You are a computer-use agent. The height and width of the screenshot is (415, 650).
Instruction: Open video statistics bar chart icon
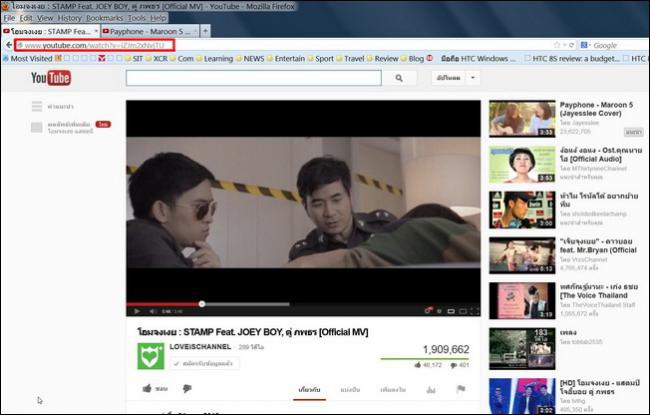coord(431,389)
